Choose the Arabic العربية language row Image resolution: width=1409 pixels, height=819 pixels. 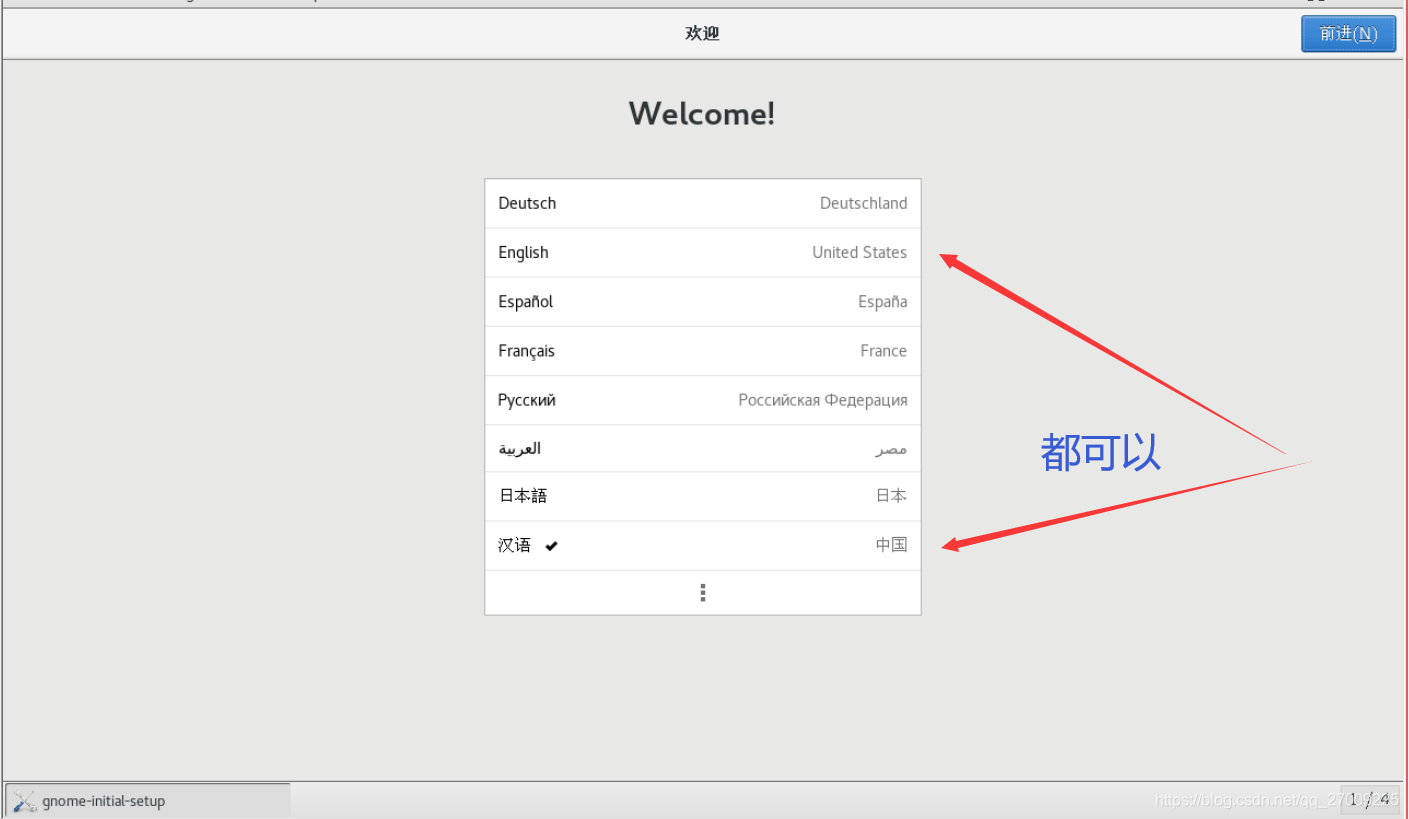[702, 448]
